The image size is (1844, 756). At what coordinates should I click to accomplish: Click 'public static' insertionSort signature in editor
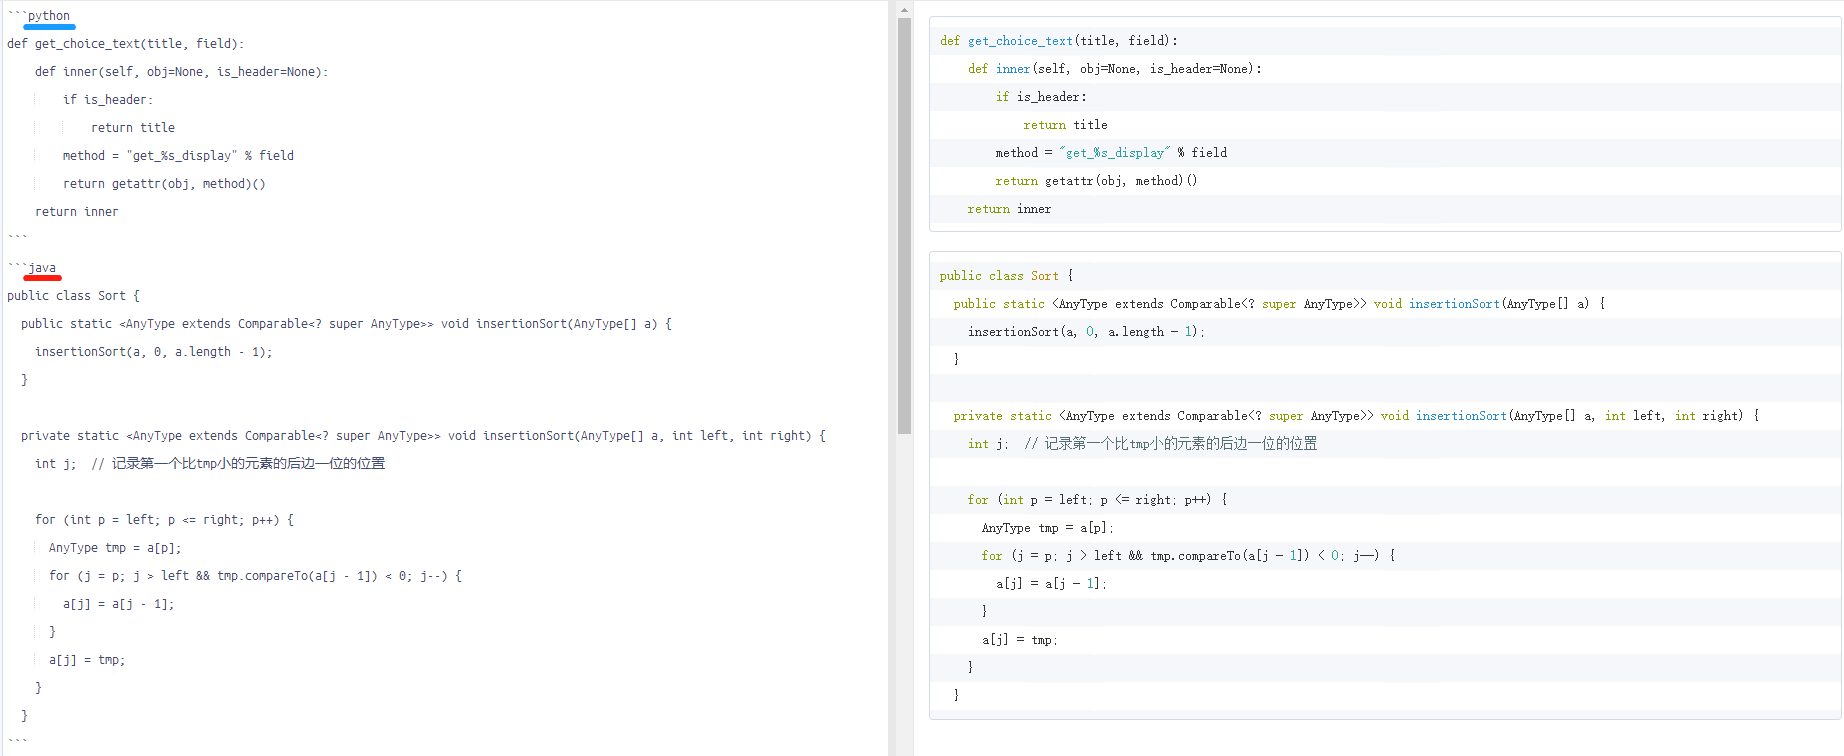coord(346,324)
